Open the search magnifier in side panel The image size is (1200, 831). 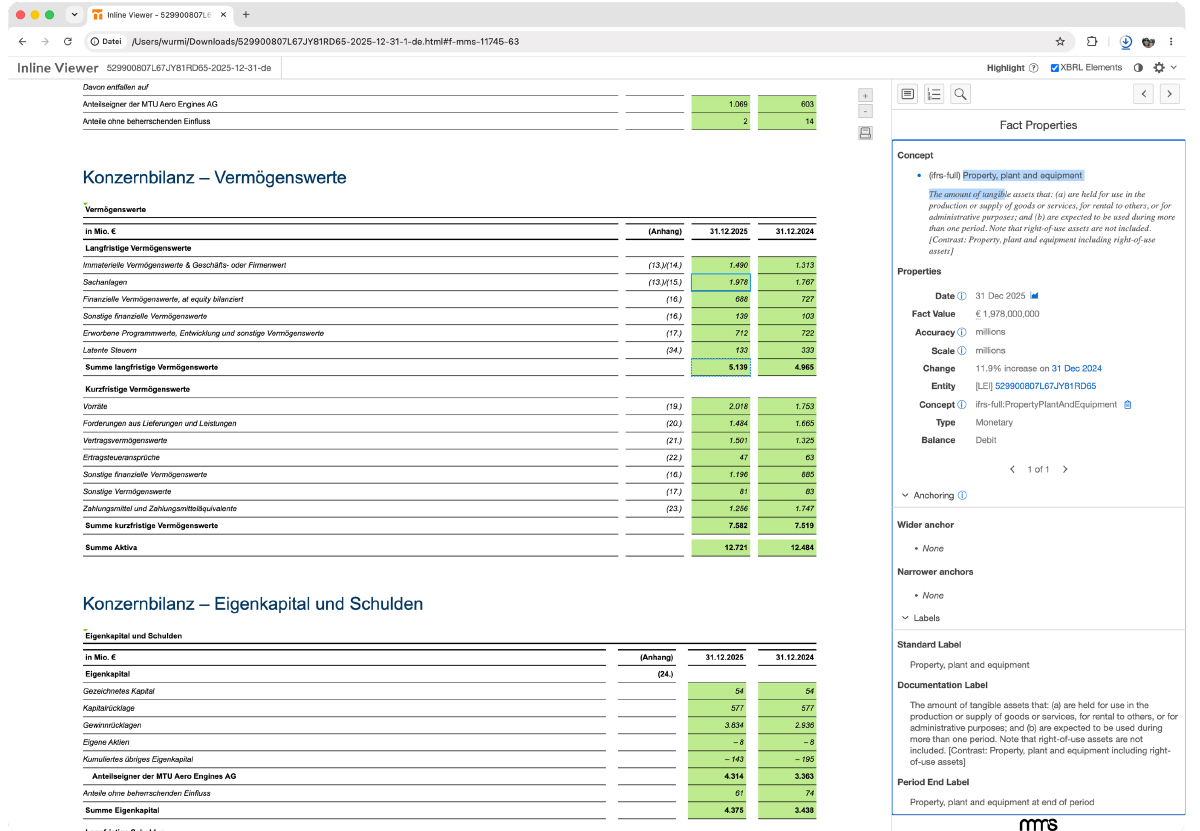(x=960, y=94)
